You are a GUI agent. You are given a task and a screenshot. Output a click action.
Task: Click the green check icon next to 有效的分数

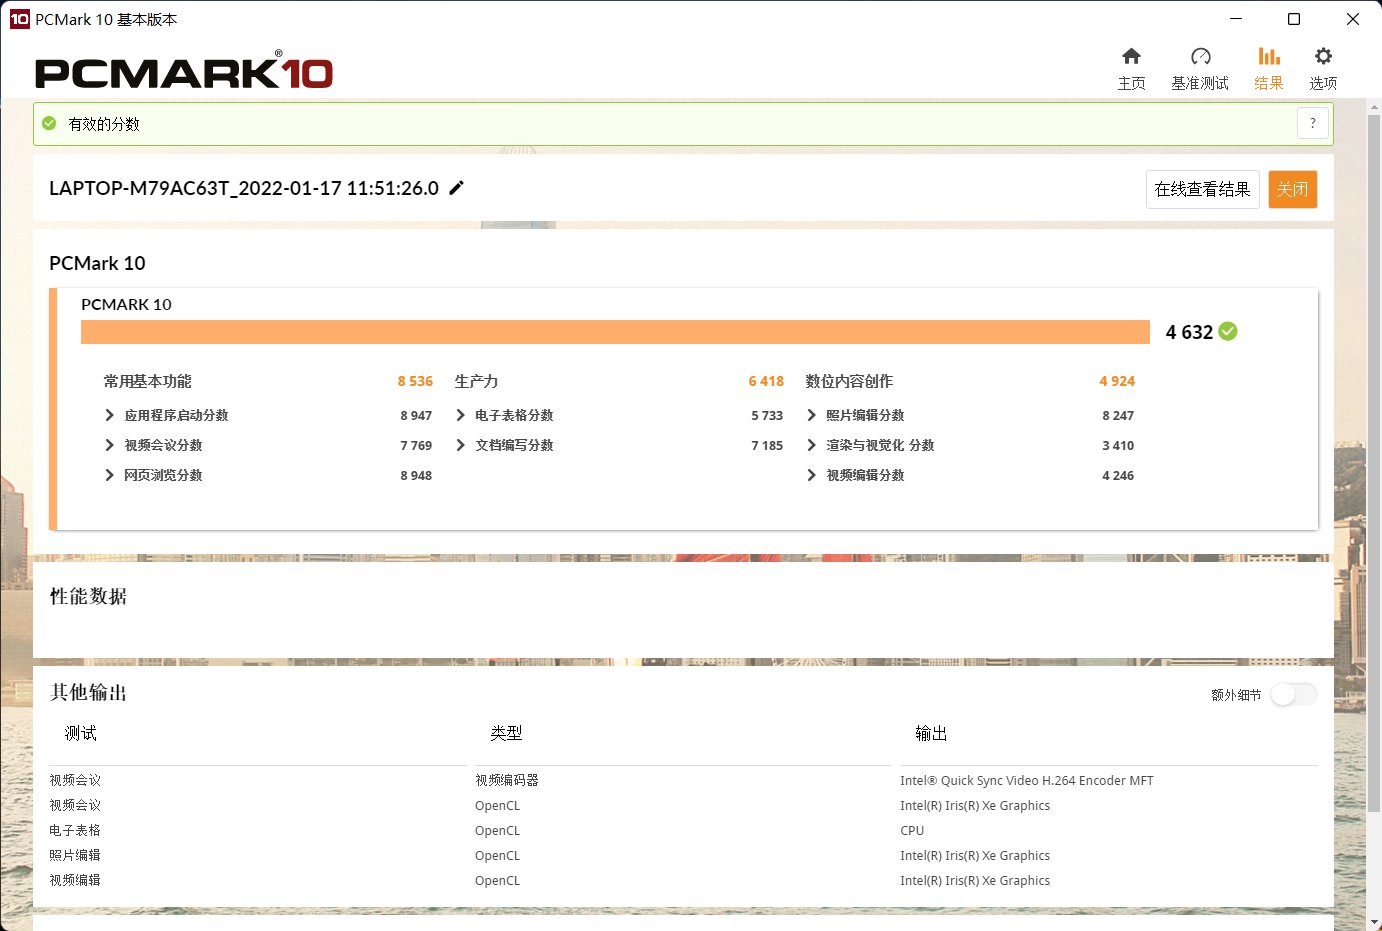(x=49, y=124)
